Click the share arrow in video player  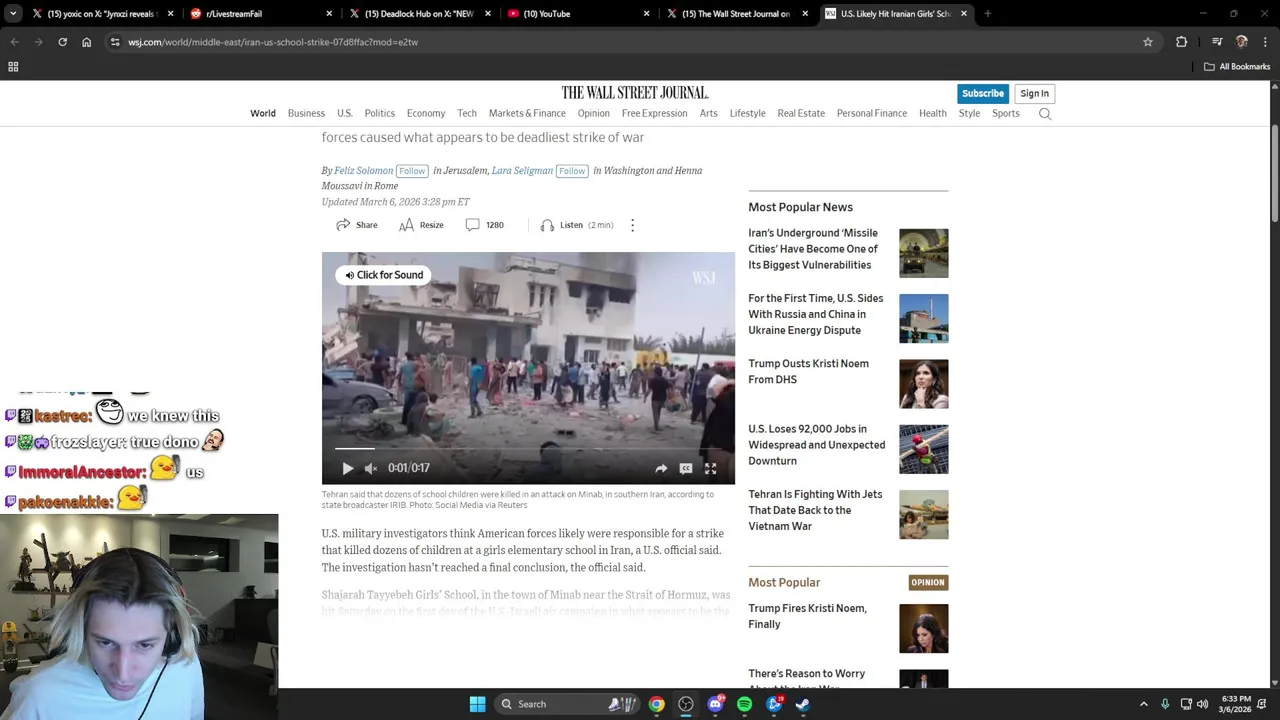point(661,468)
